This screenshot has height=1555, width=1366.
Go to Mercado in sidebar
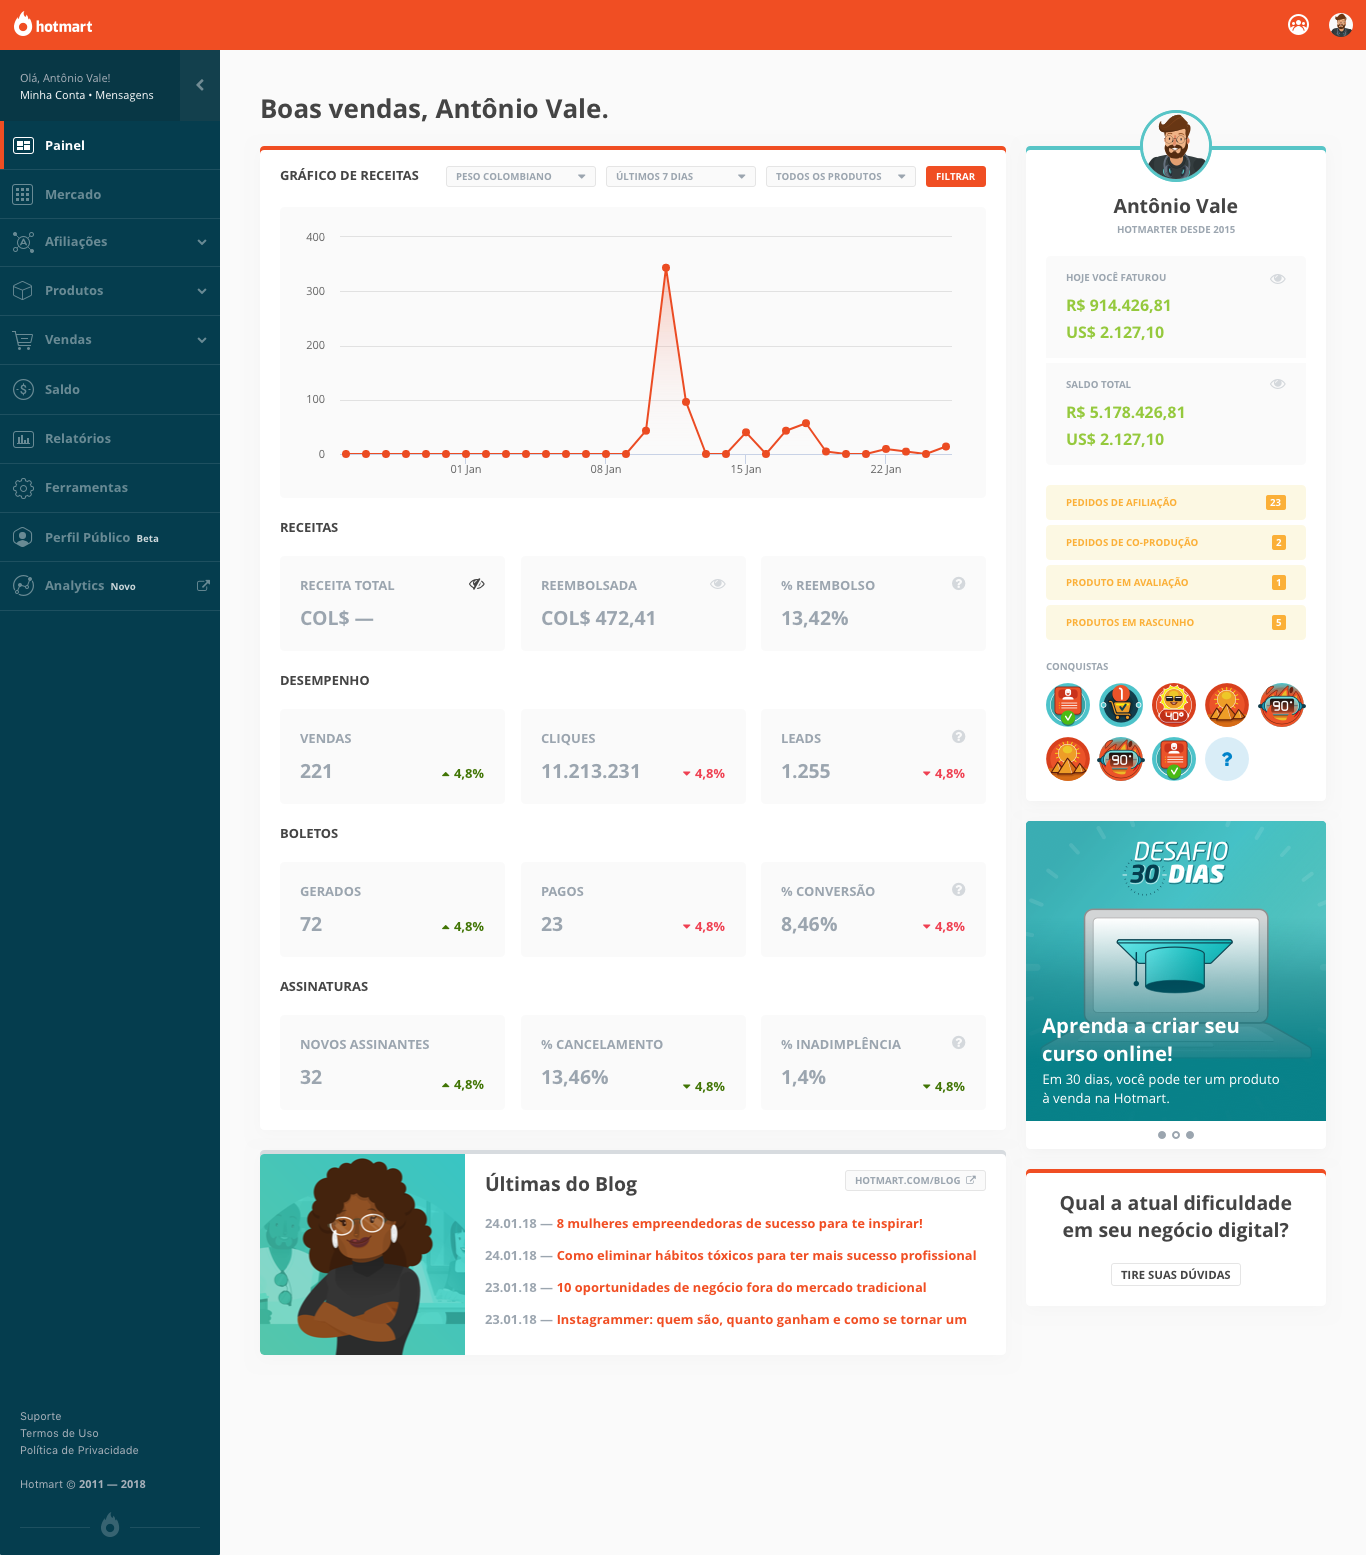pos(73,194)
